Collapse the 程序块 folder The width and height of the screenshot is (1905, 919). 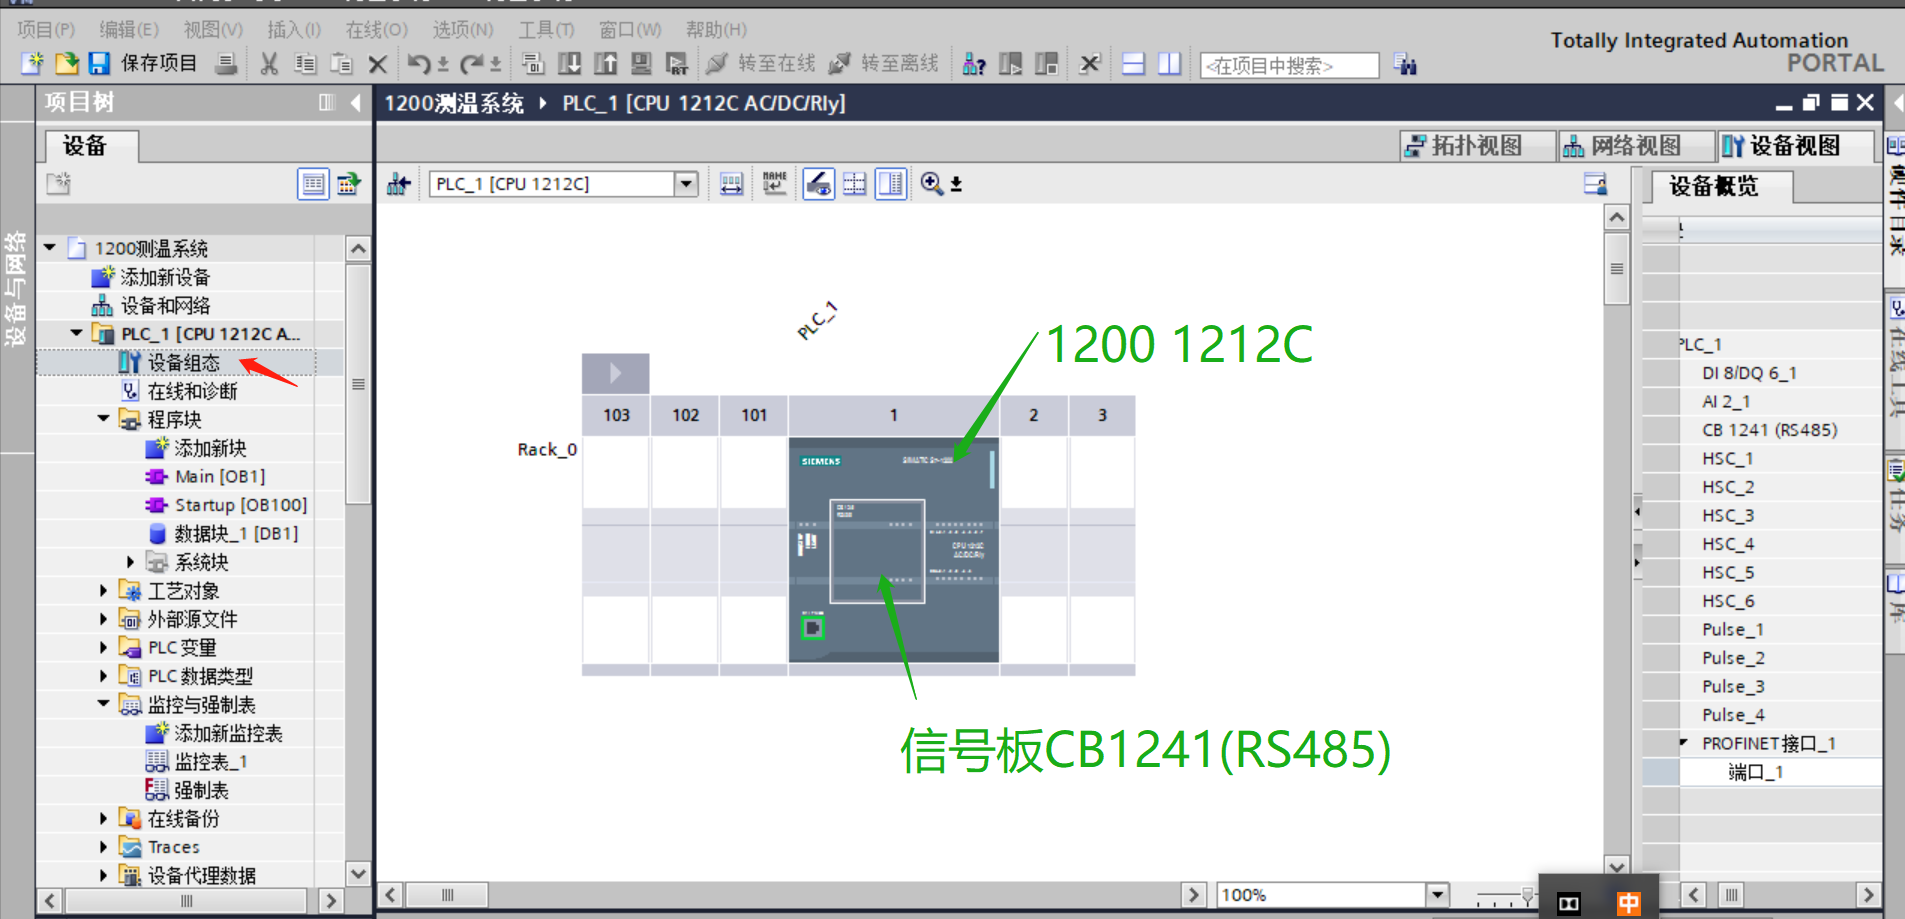click(x=103, y=419)
